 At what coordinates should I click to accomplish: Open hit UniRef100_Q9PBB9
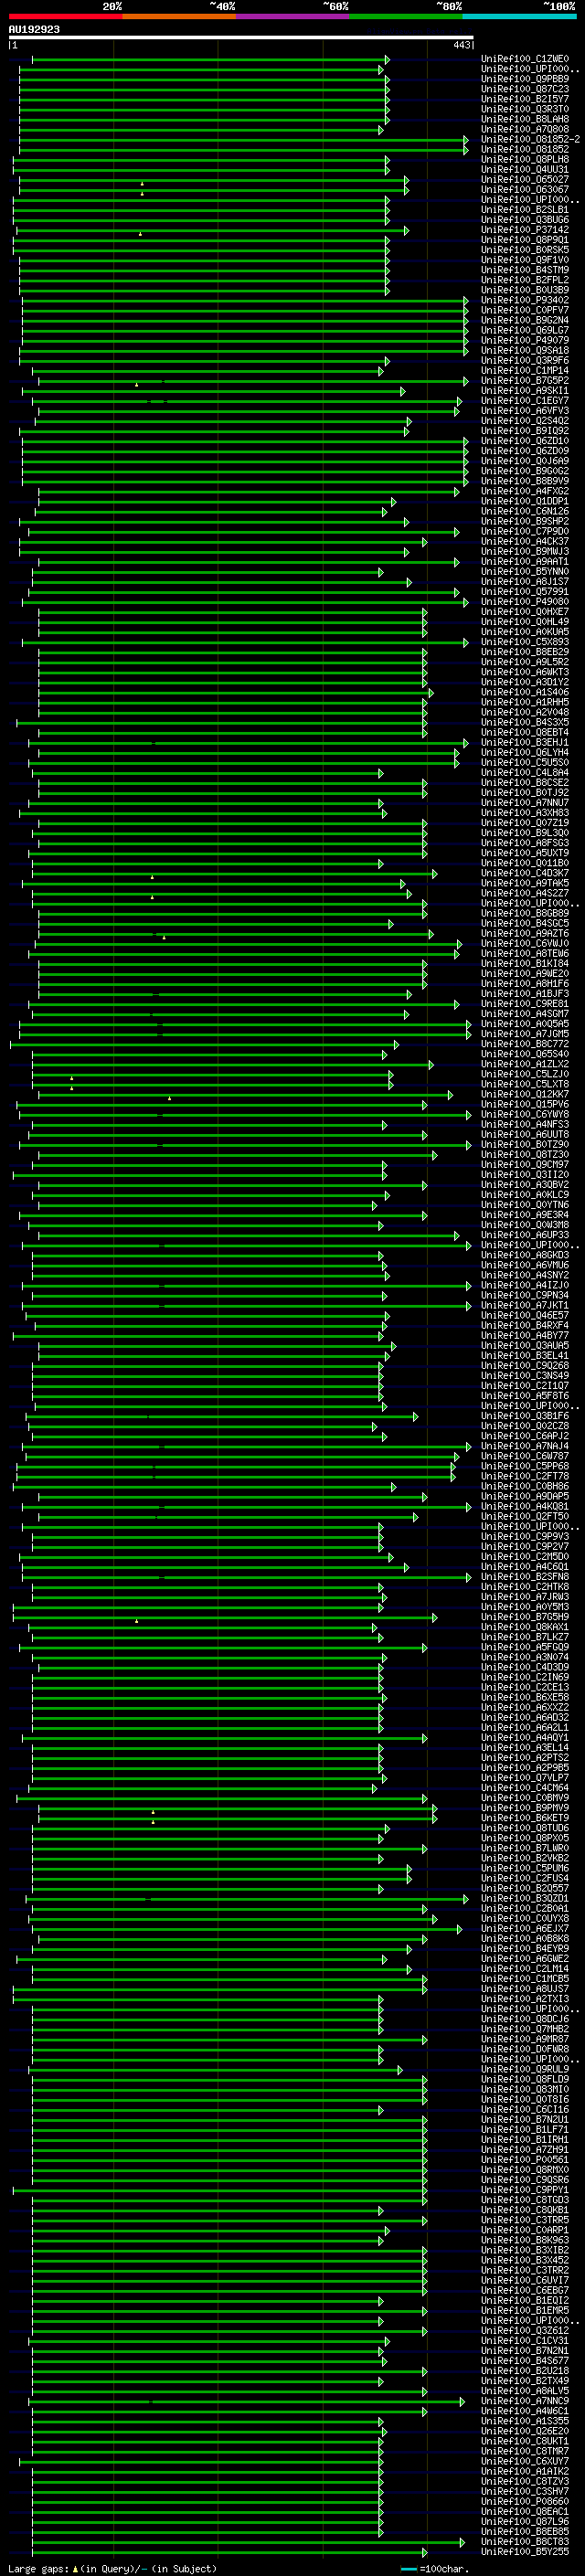pos(525,79)
